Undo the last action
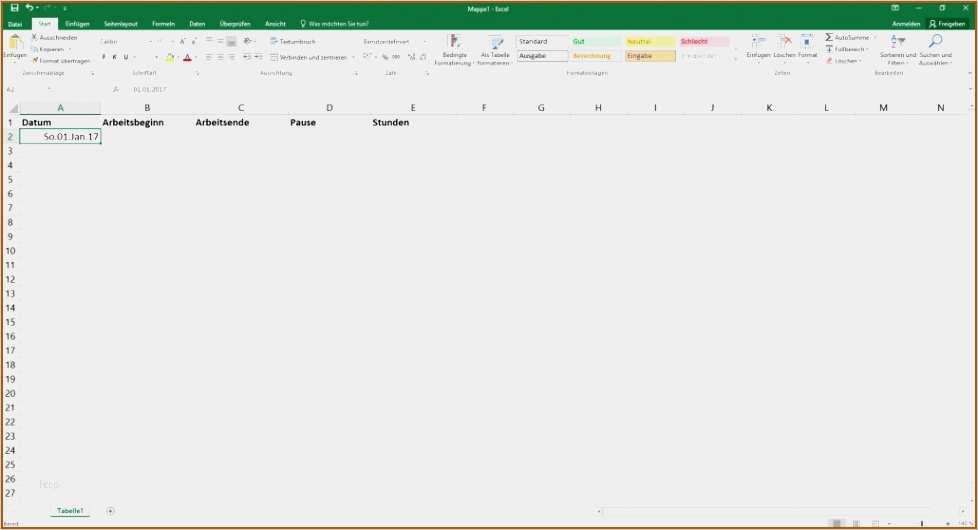The height and width of the screenshot is (530, 978). pos(29,8)
